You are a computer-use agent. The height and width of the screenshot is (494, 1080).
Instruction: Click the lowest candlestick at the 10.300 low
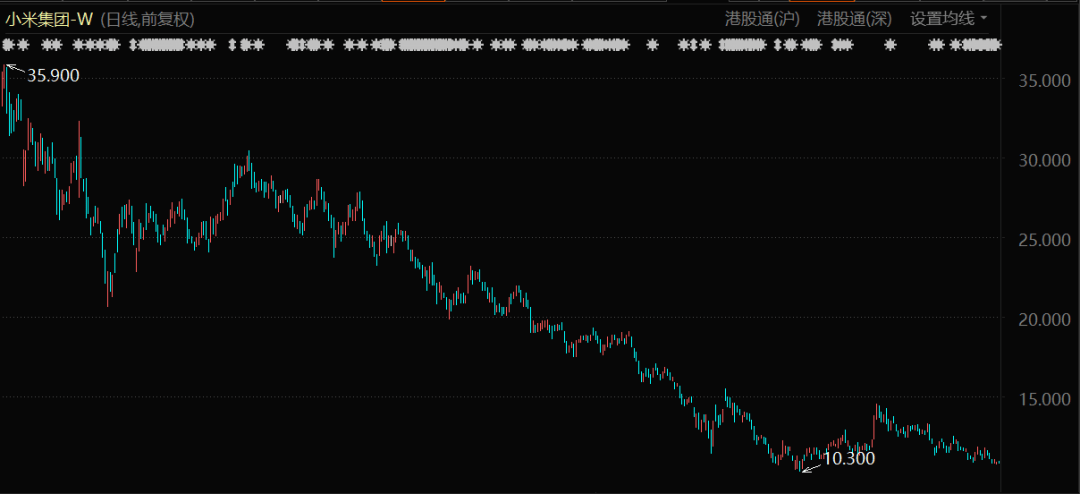click(799, 465)
